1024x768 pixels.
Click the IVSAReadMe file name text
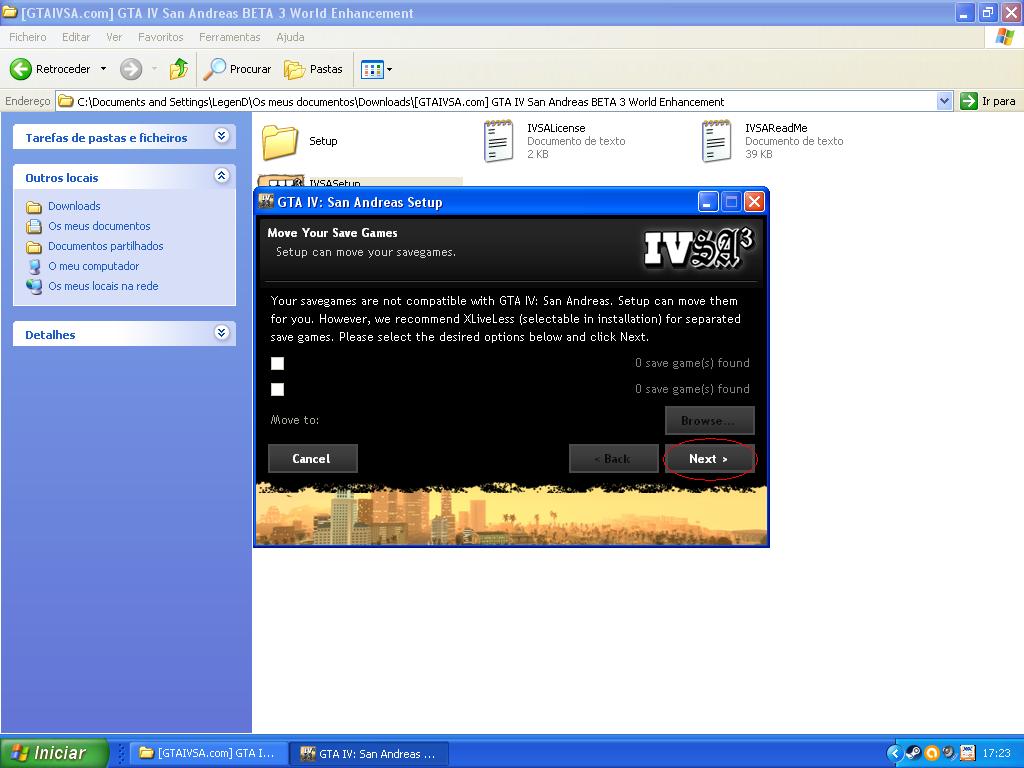pos(776,128)
